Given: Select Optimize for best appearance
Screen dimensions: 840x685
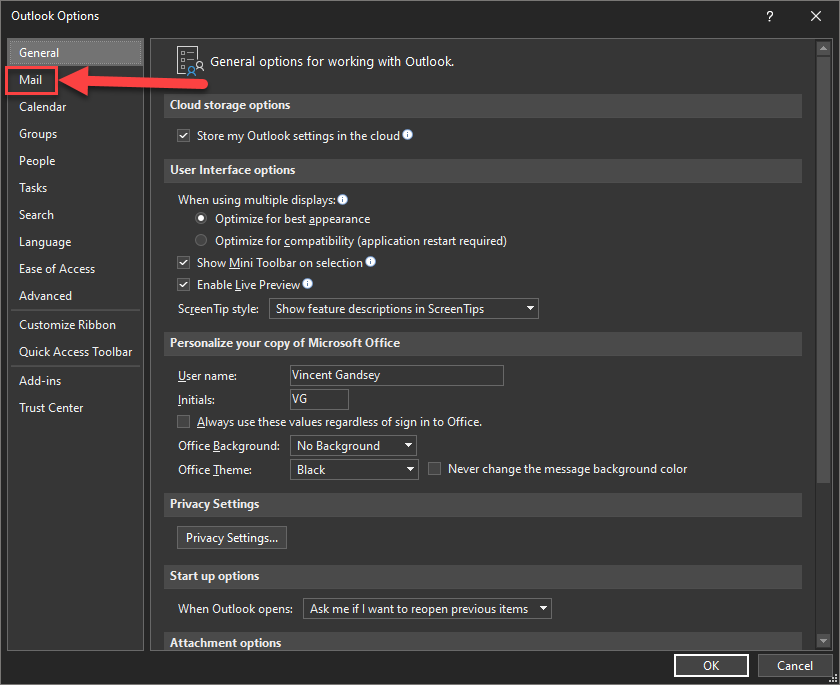Looking at the screenshot, I should [x=201, y=219].
